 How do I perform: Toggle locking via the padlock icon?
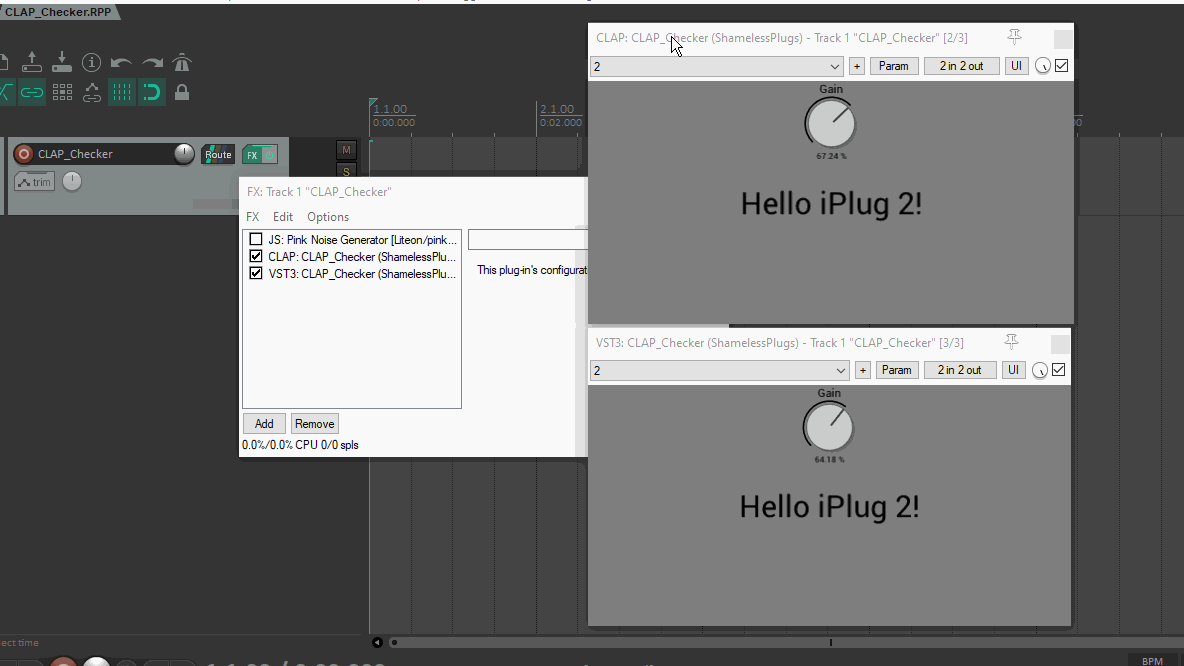tap(182, 92)
